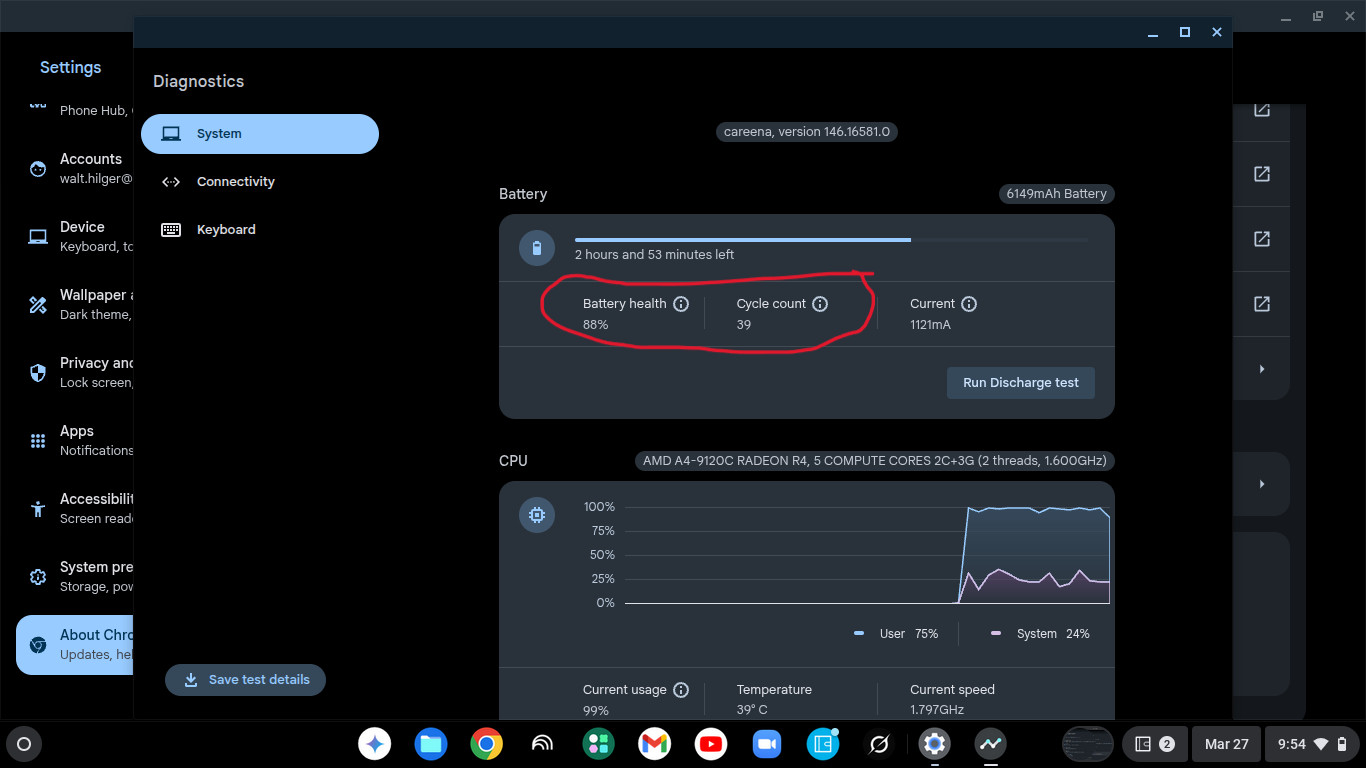Click the User 75% legend entry
Screen dimensions: 1366x768
[x=896, y=634]
